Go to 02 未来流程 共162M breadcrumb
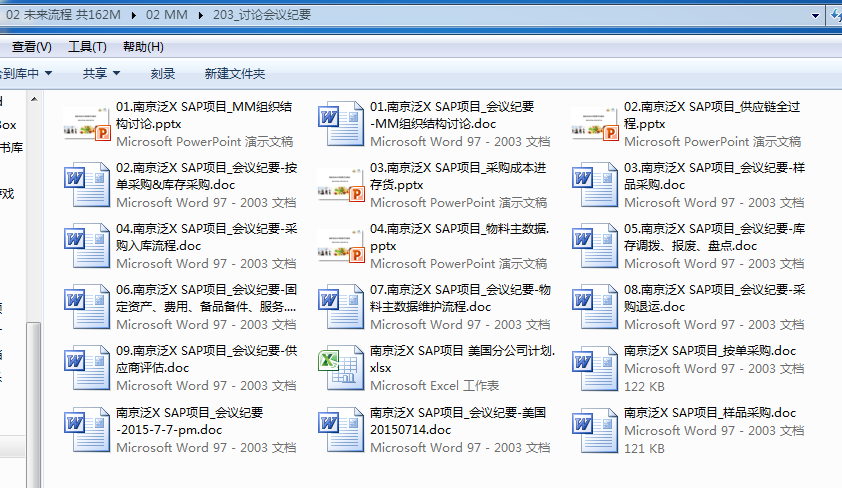 click(63, 14)
